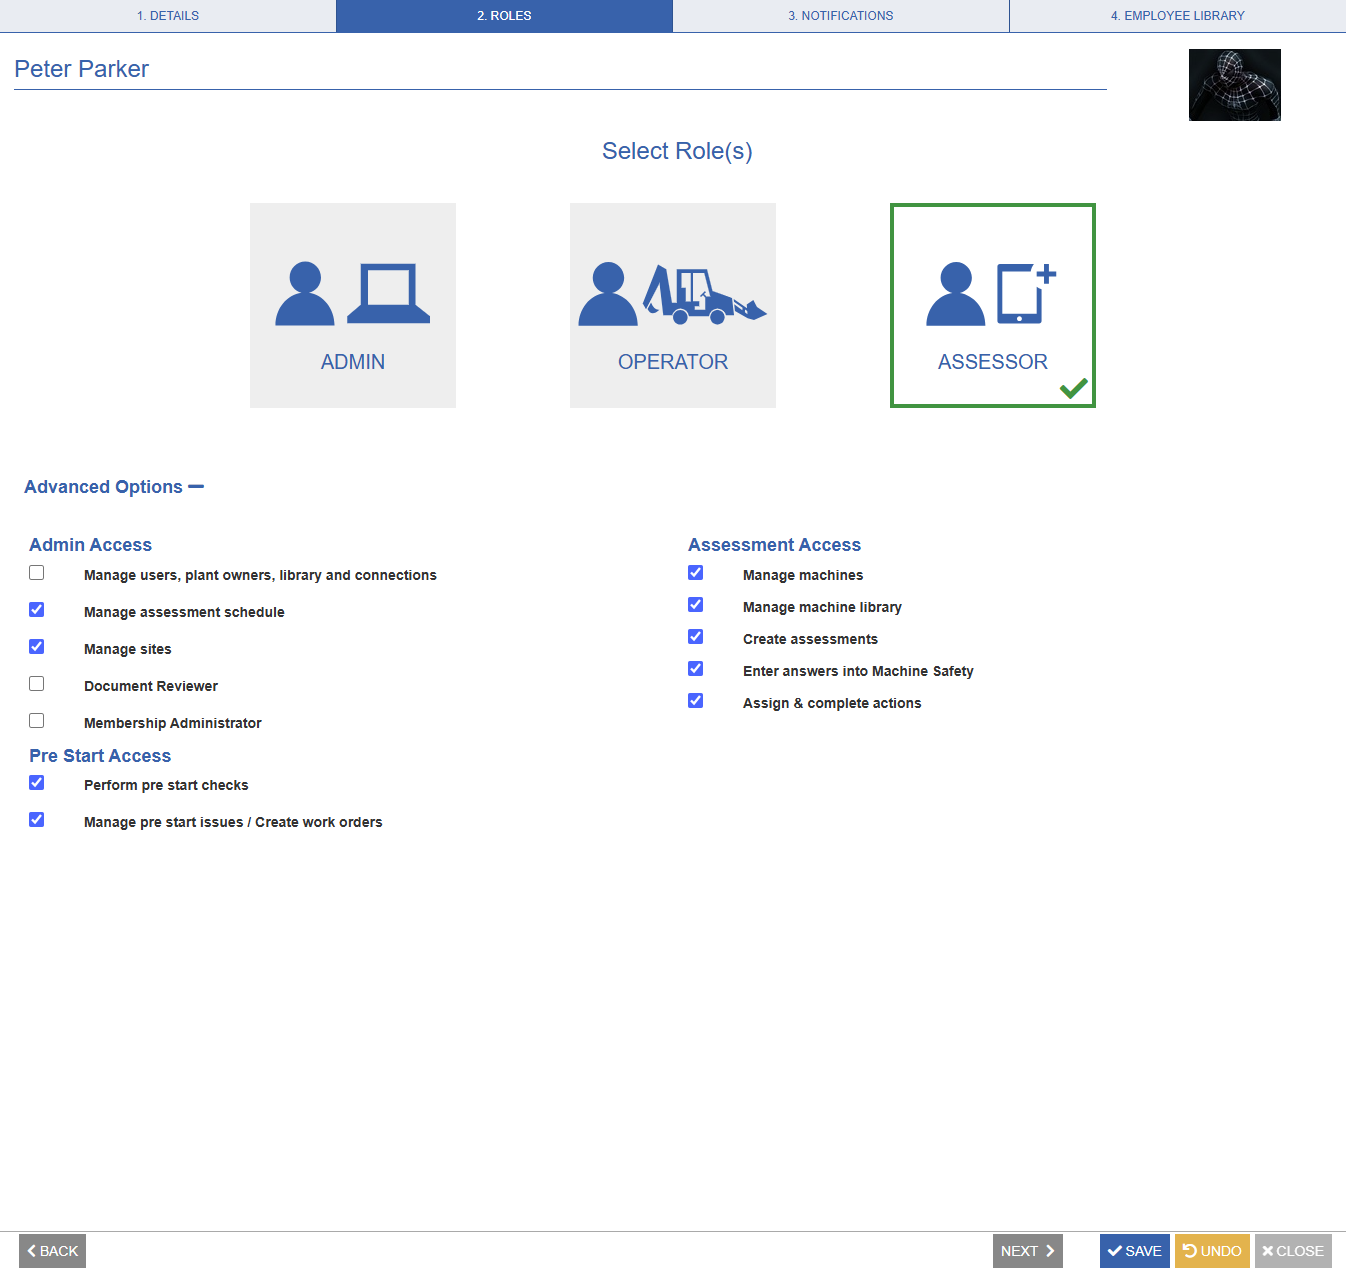
Task: Switch to the 3. Notifications tab
Action: click(x=841, y=16)
